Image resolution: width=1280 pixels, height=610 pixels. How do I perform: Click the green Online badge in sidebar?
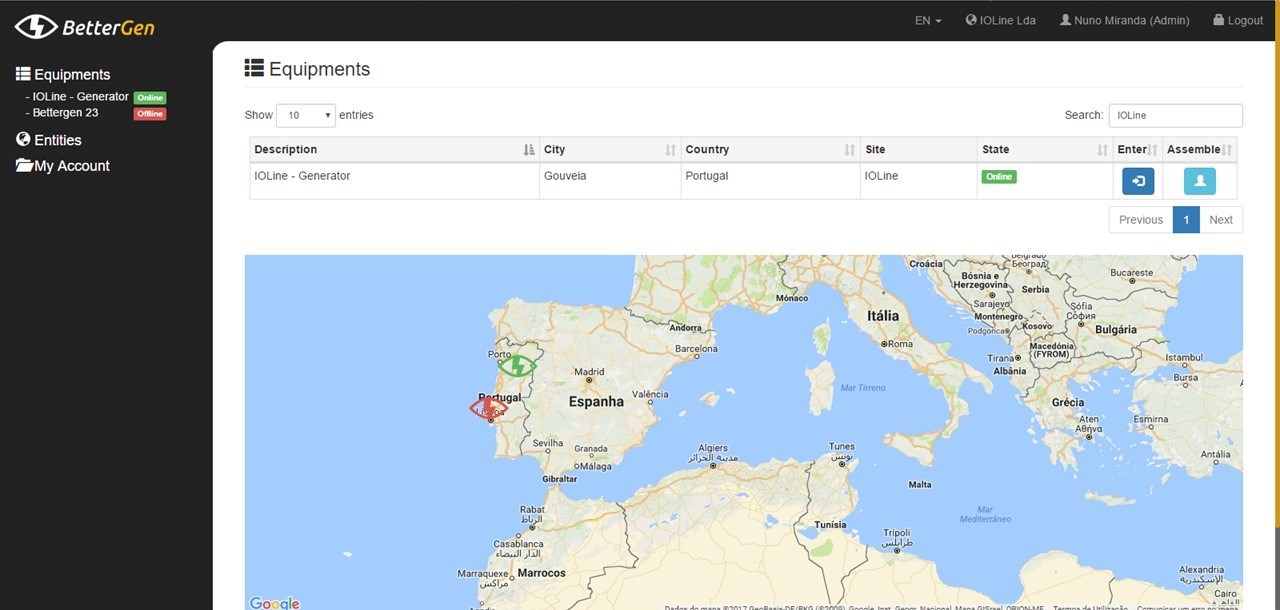(x=150, y=98)
